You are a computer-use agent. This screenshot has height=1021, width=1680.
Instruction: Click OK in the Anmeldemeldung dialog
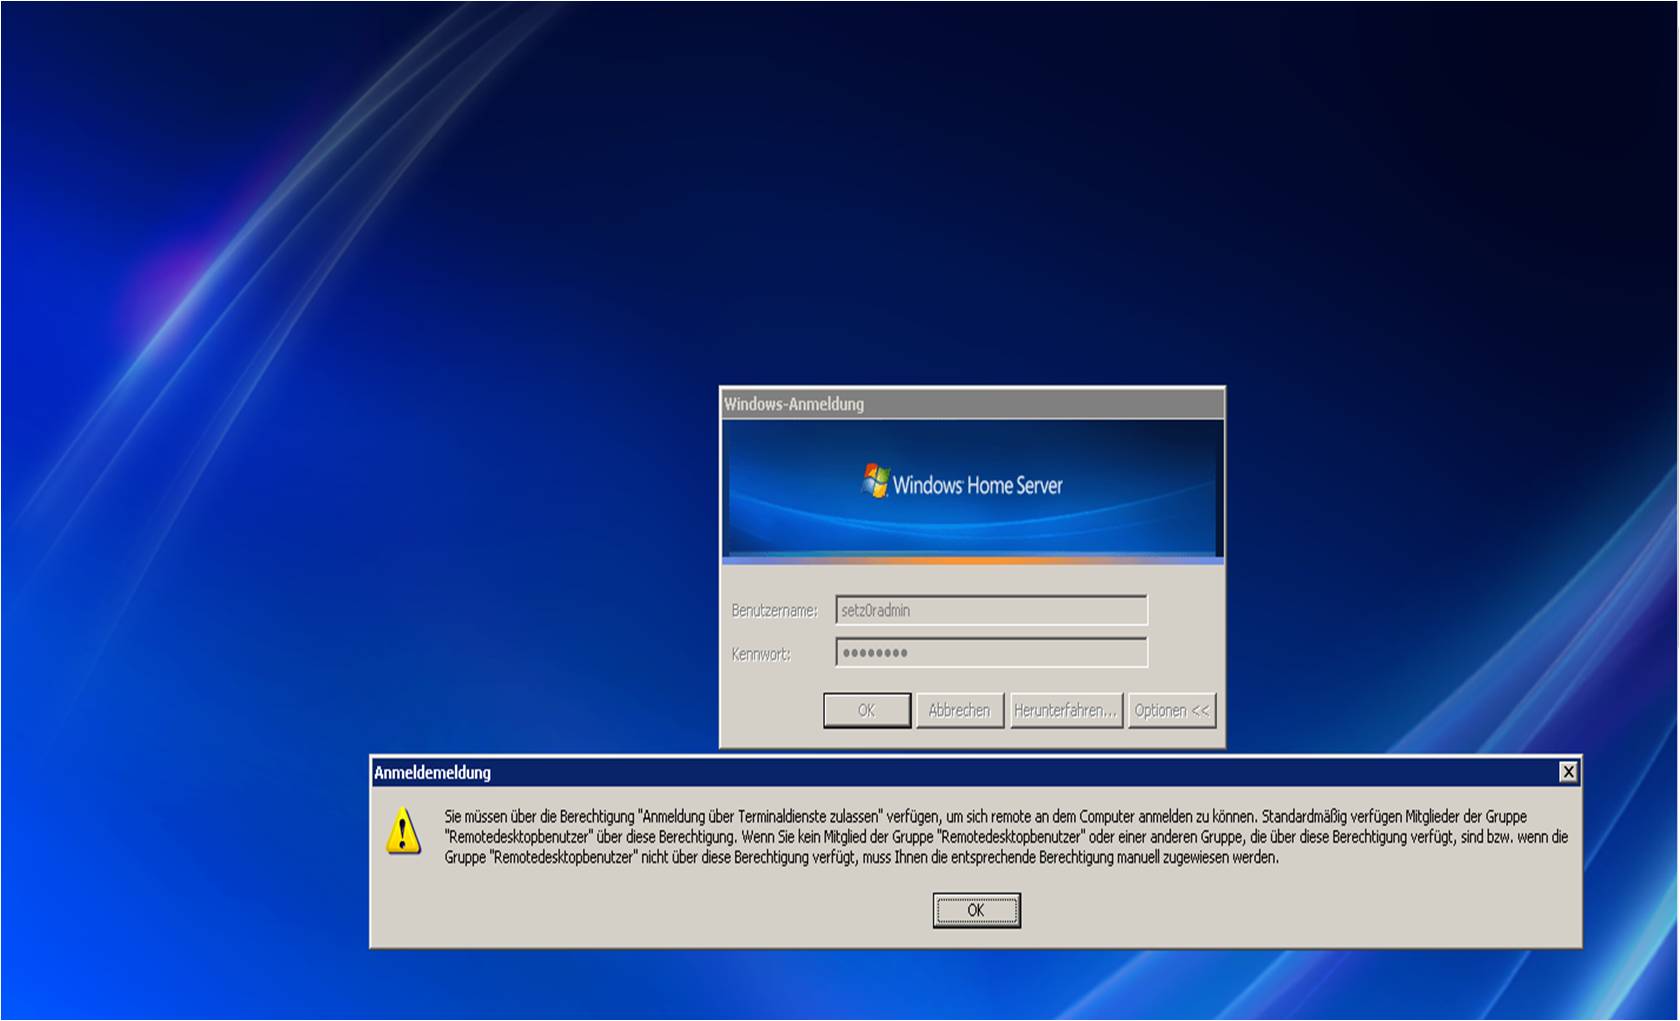976,910
